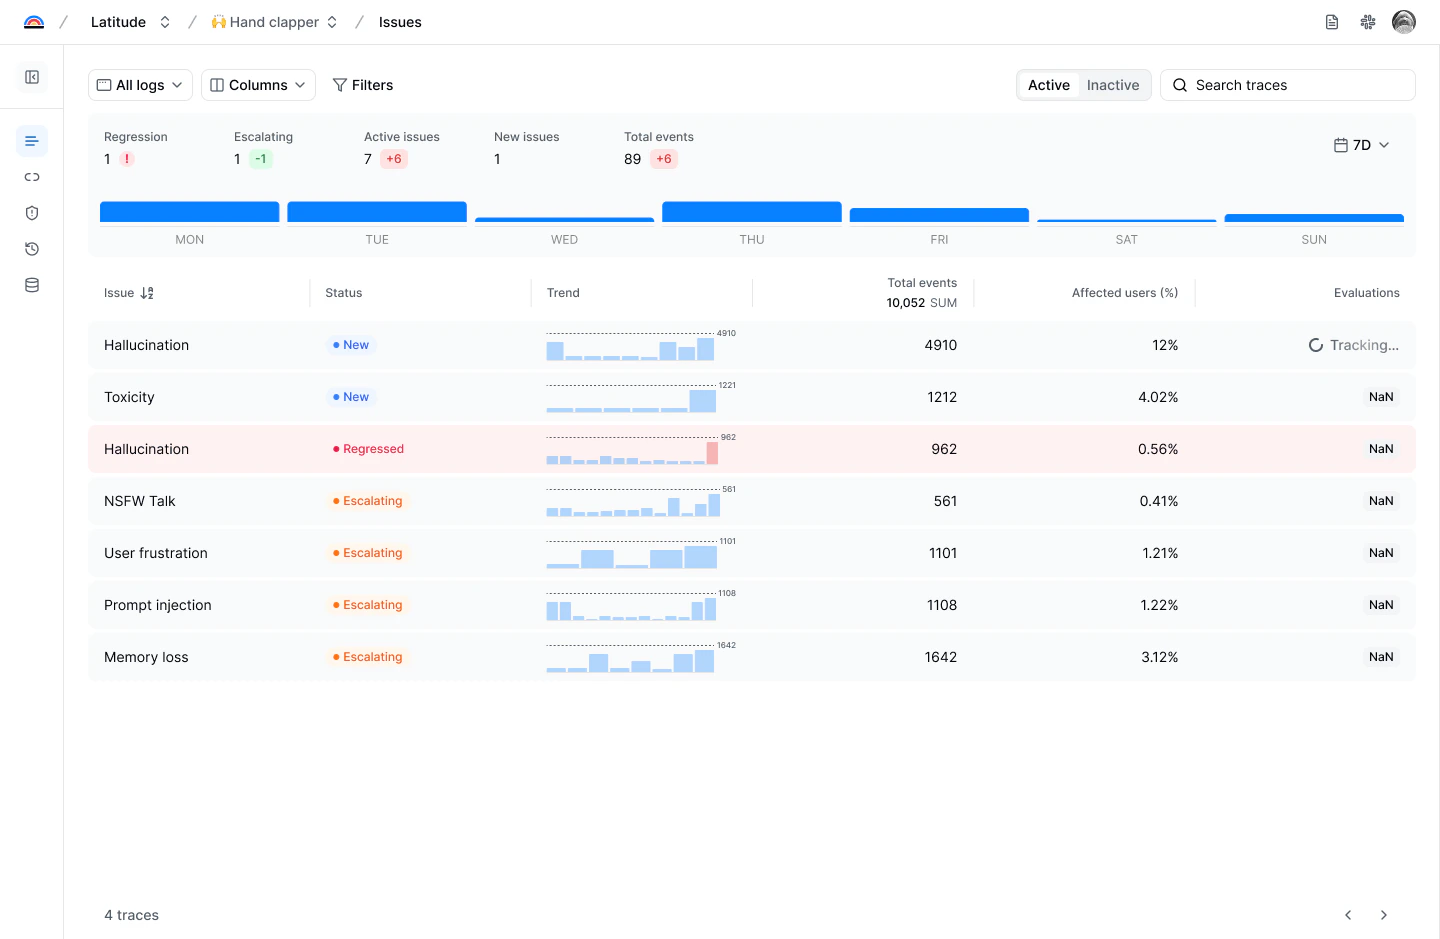Switch to the Active issues tab
The height and width of the screenshot is (939, 1440).
(x=1048, y=85)
